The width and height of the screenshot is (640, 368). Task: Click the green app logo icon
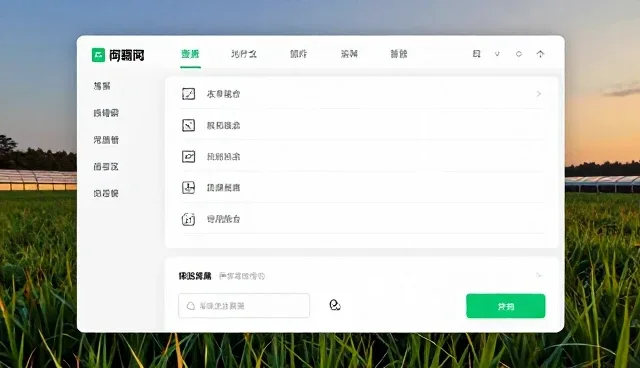click(98, 55)
